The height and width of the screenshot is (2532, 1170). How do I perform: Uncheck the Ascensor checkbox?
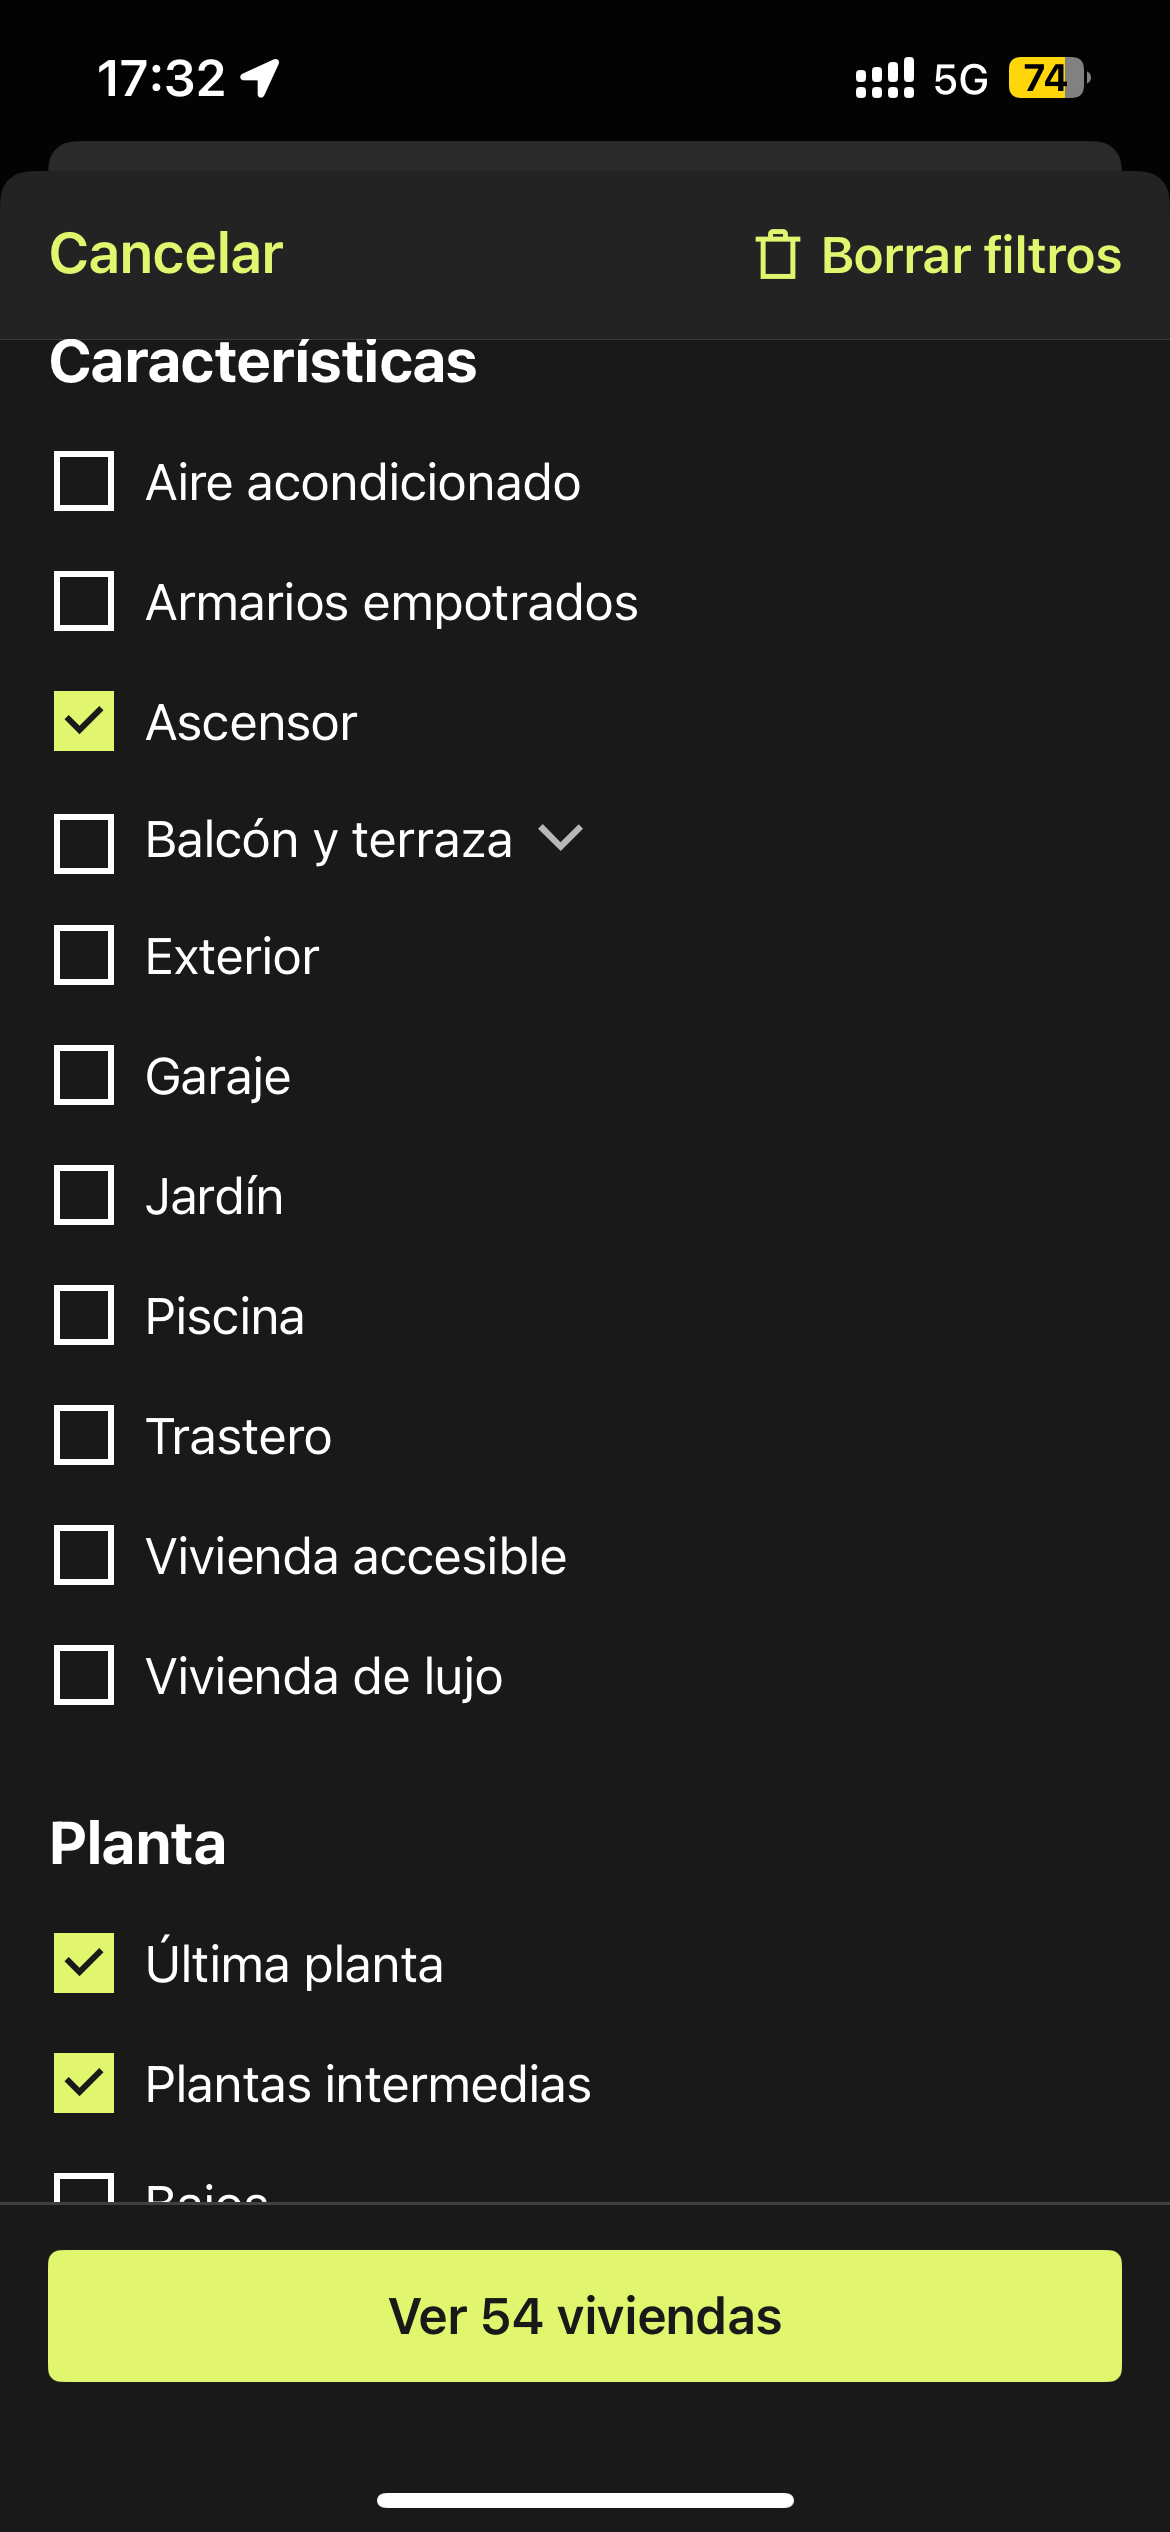tap(84, 721)
